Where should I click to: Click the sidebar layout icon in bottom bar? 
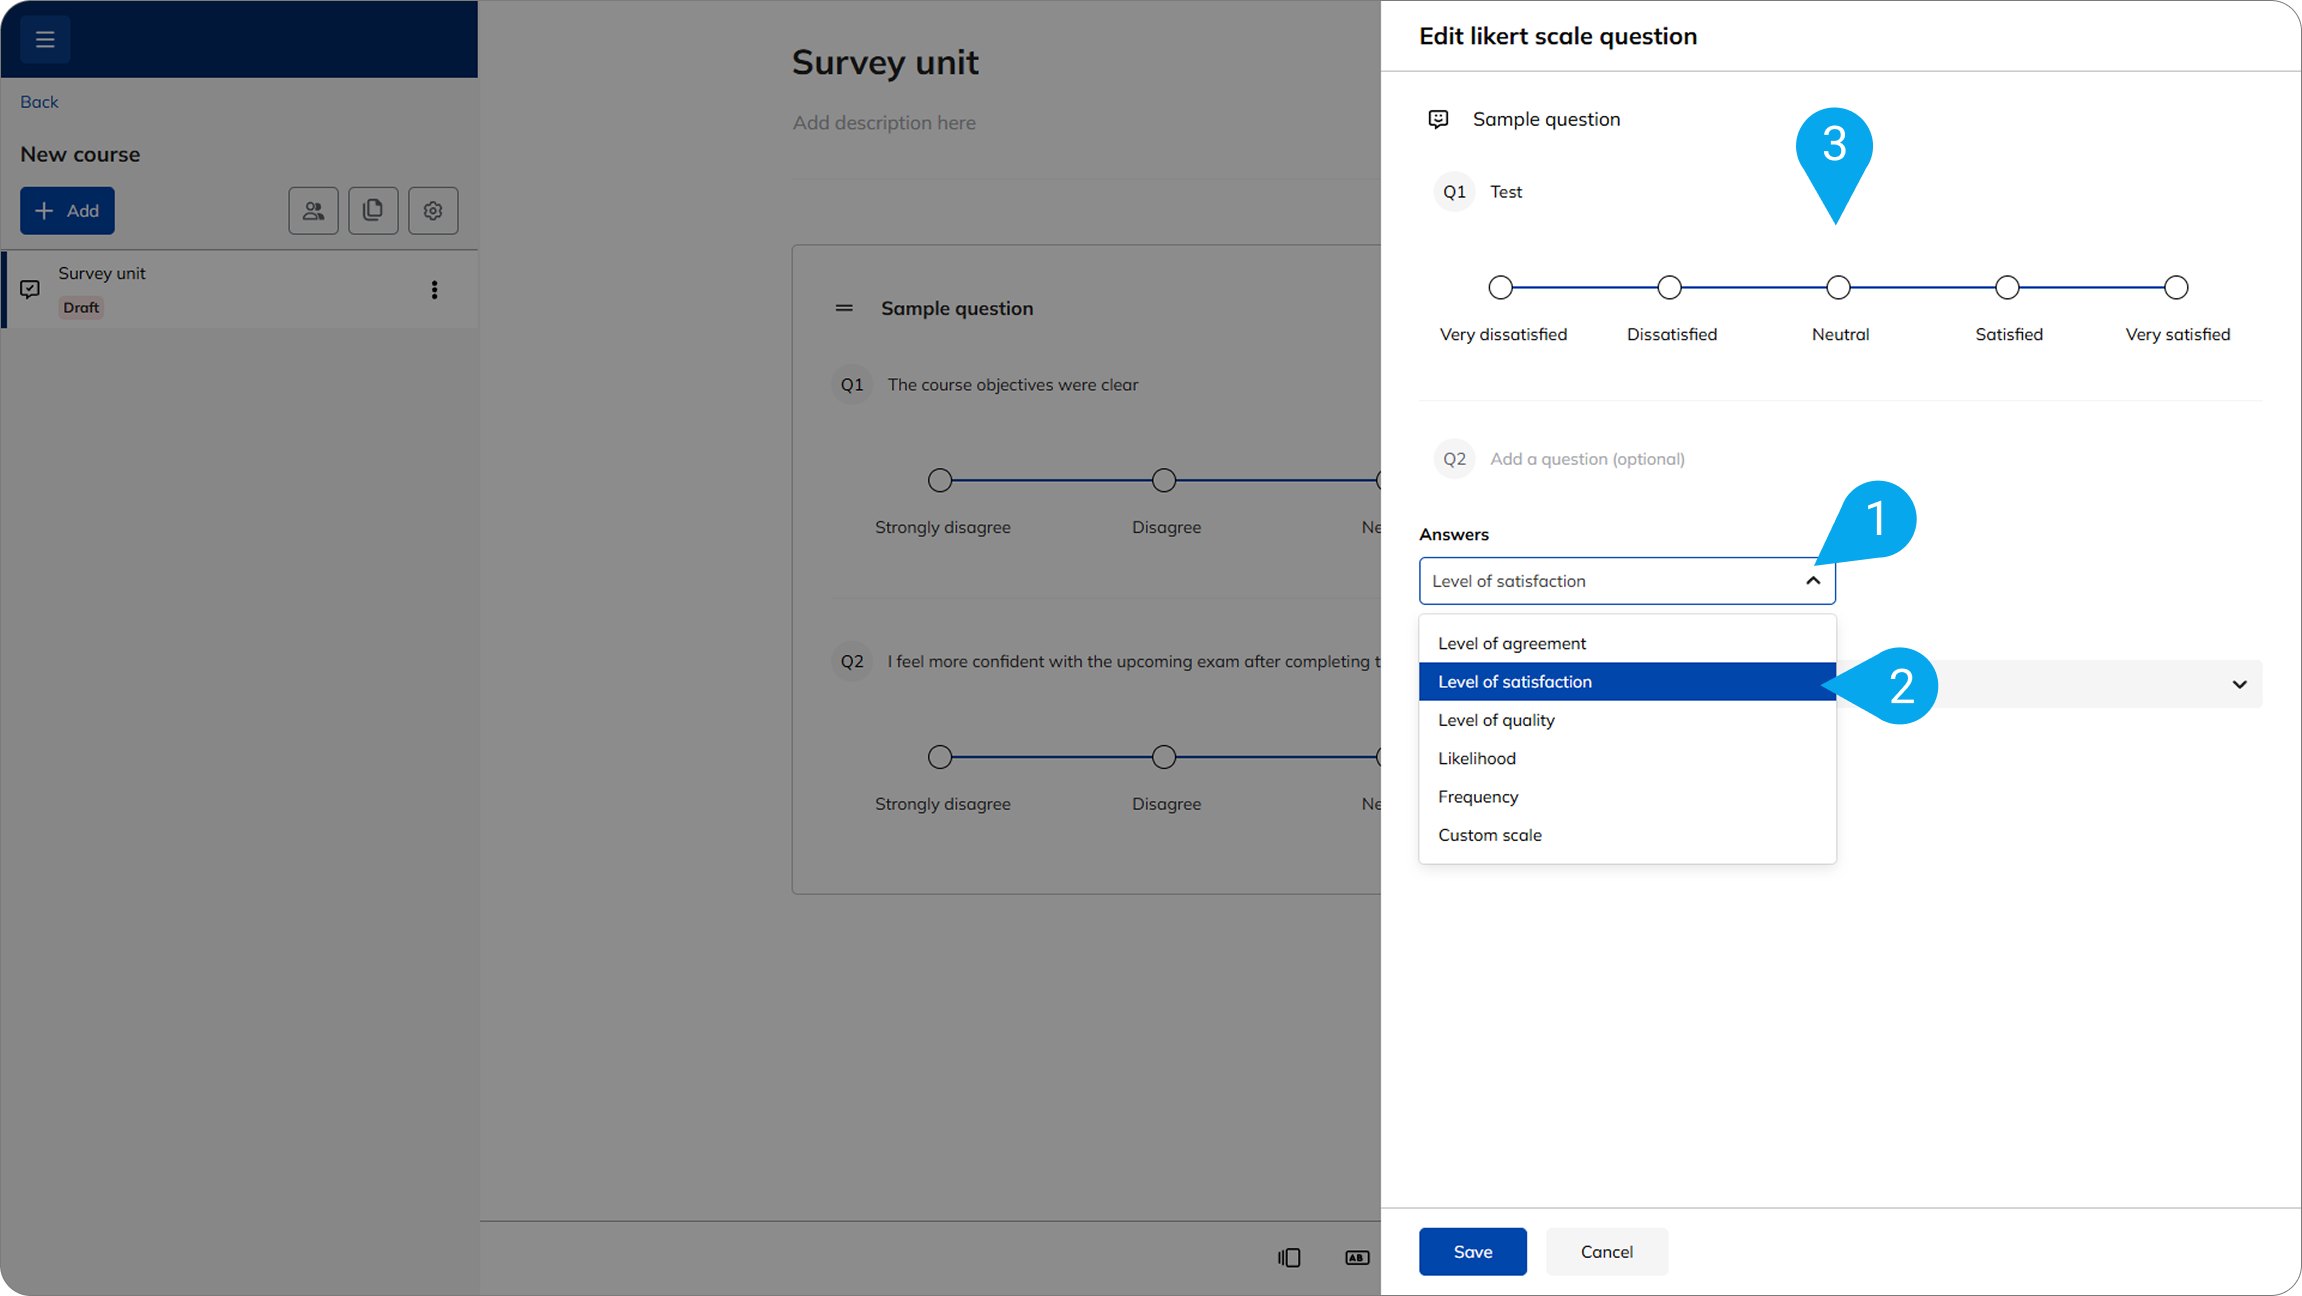1289,1257
